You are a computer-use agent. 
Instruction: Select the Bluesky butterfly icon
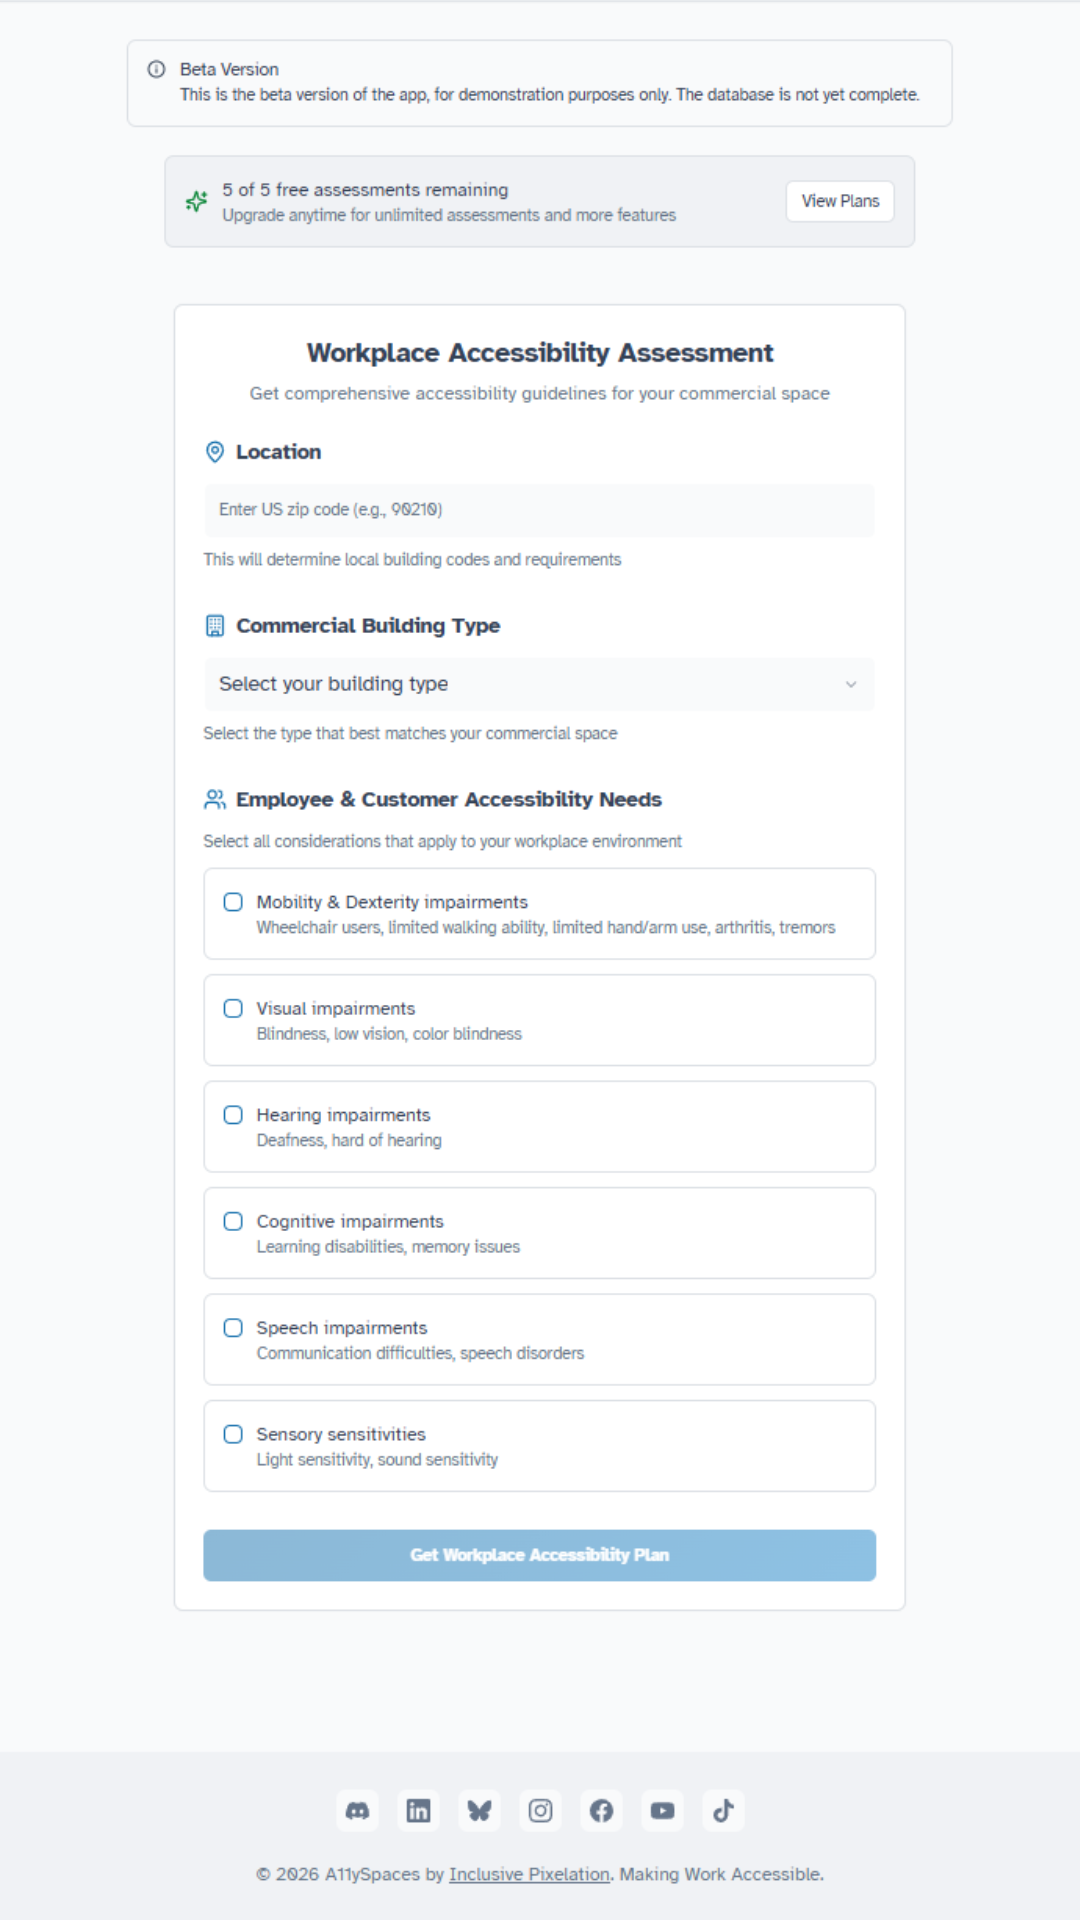479,1810
